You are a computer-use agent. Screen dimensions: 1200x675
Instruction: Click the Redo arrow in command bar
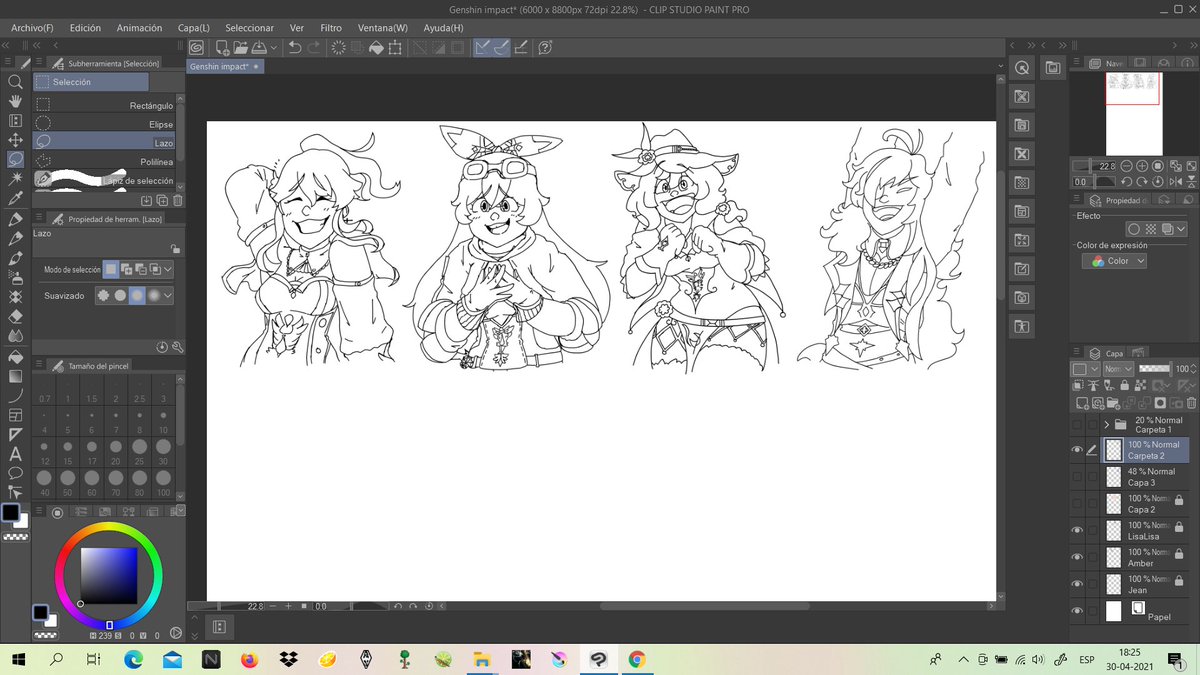pos(314,47)
